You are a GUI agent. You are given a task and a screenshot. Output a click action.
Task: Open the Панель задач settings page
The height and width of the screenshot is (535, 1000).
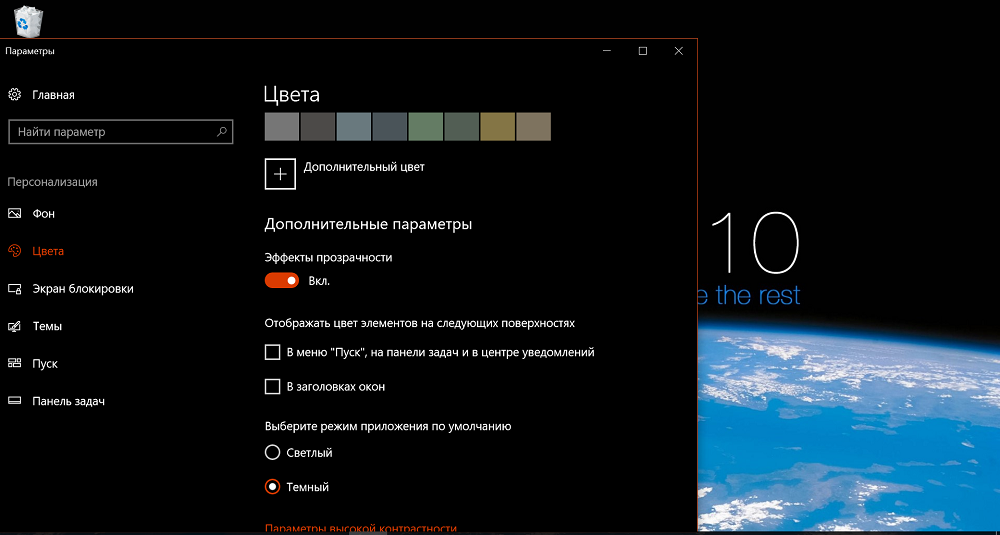click(68, 401)
